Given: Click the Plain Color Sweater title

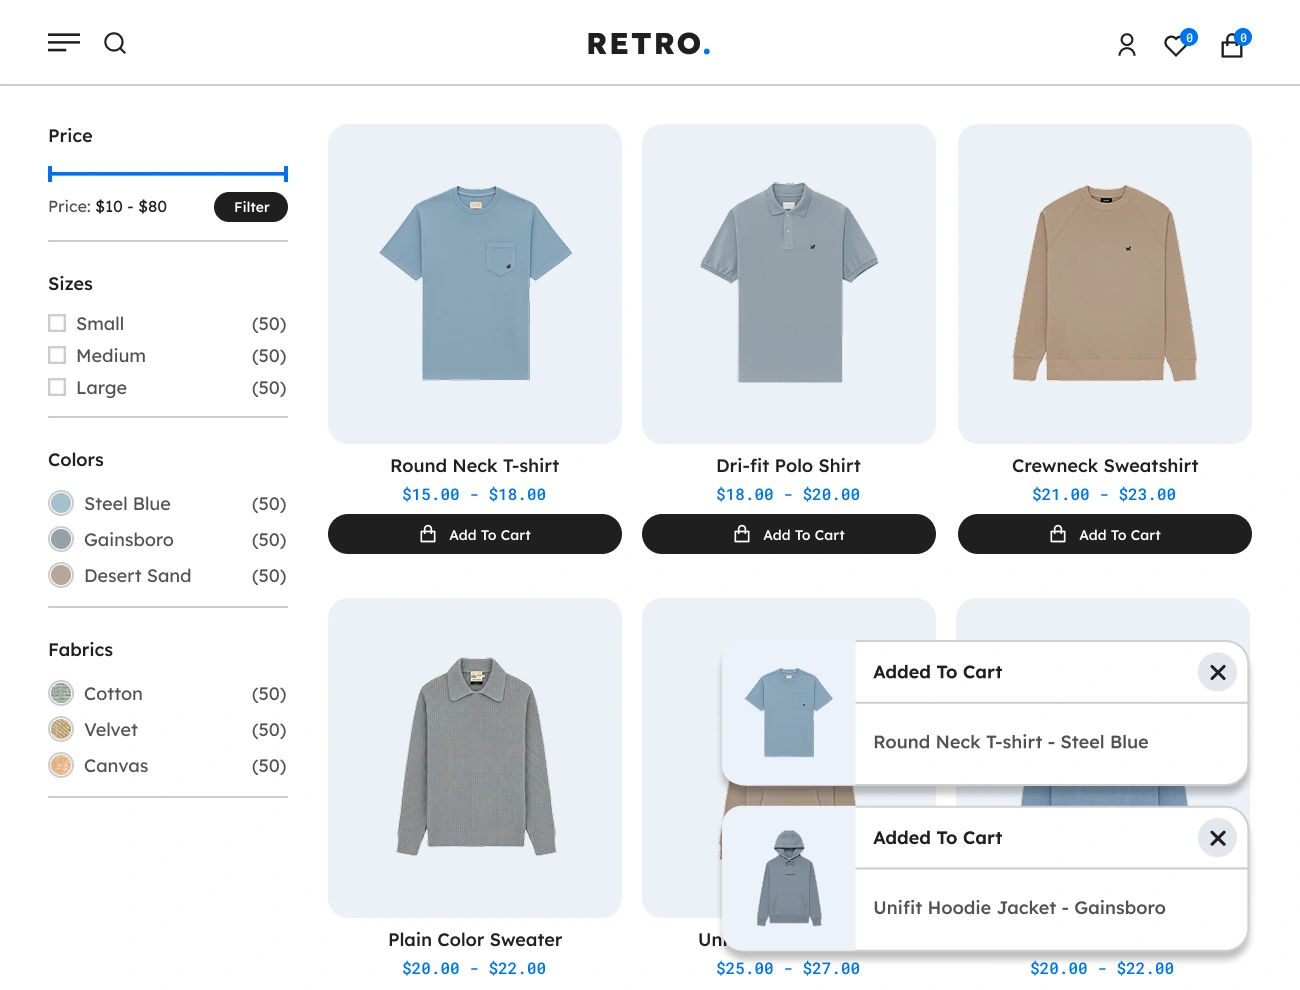Looking at the screenshot, I should [475, 940].
